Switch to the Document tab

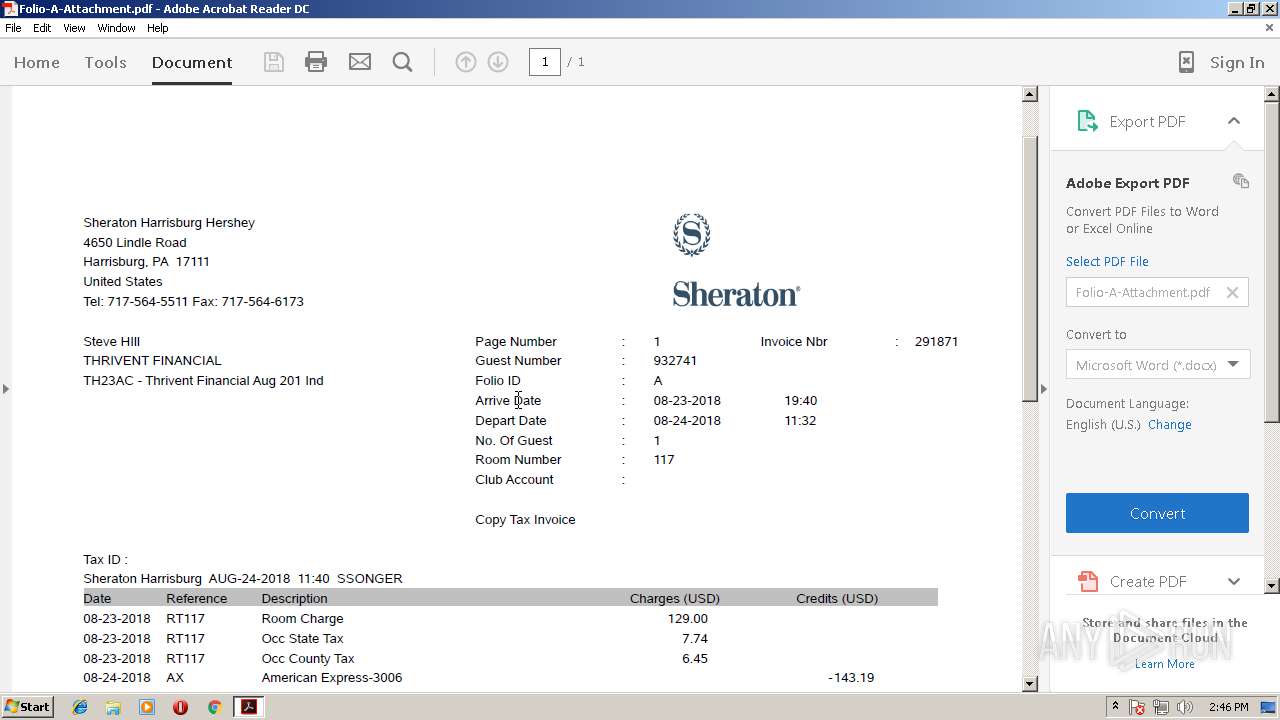click(x=192, y=62)
